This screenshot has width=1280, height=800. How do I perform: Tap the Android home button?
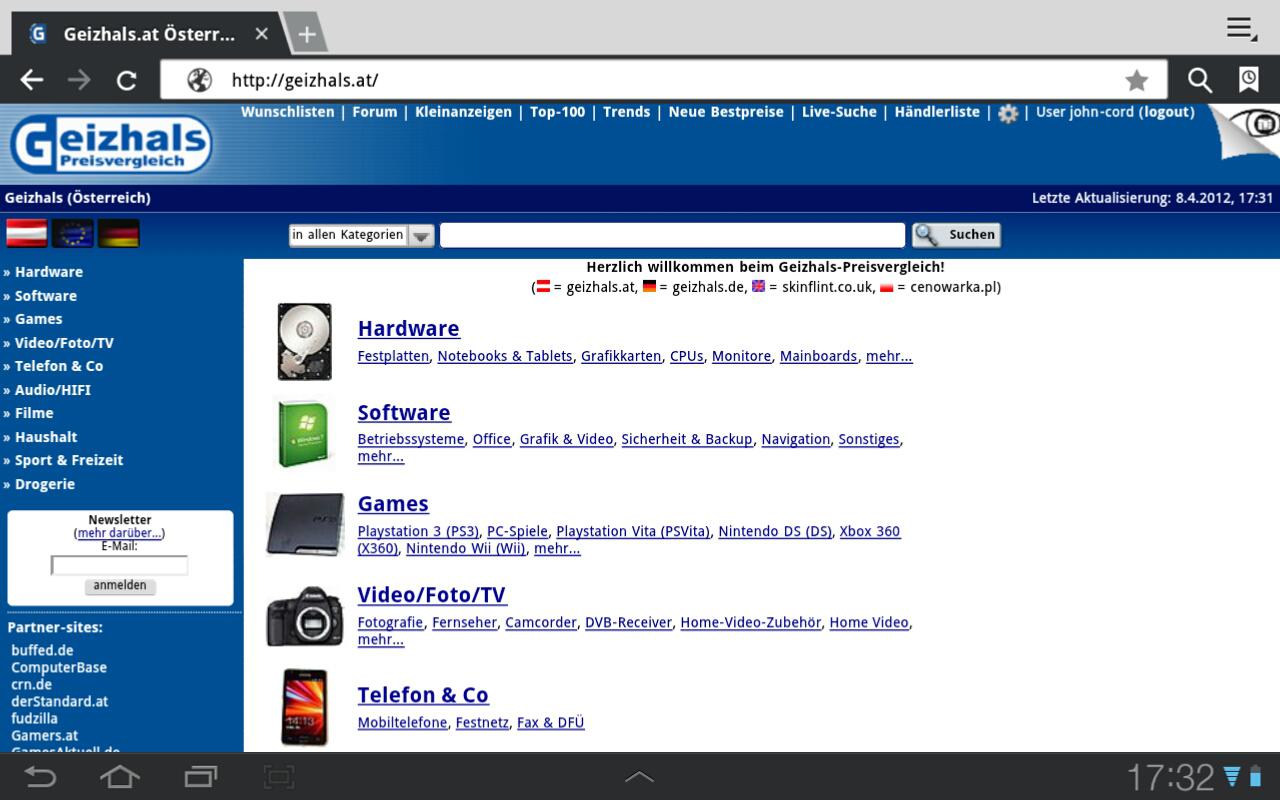click(x=119, y=776)
